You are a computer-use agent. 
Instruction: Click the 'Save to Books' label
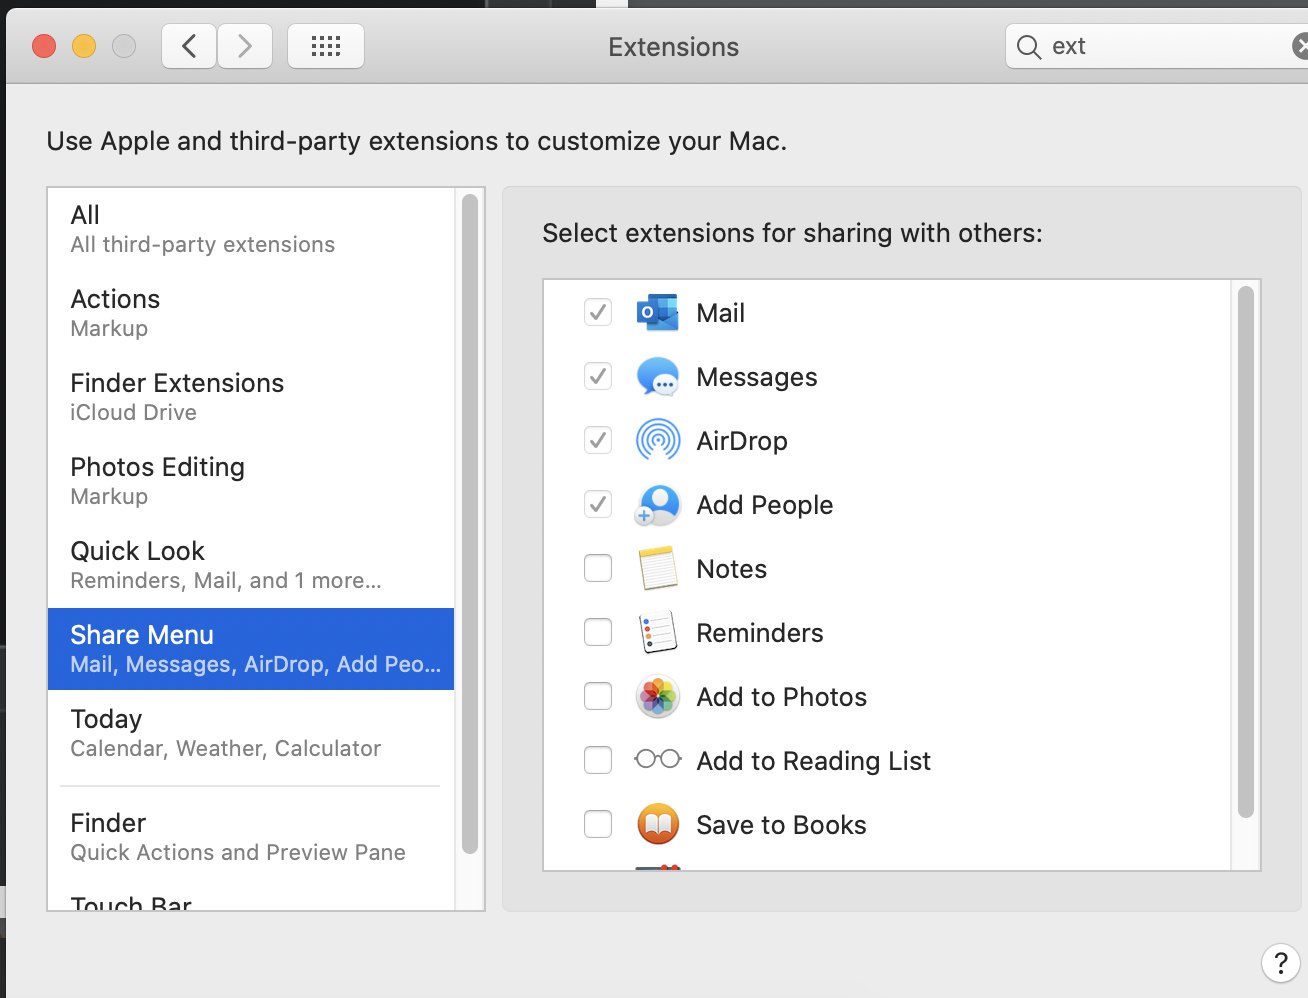[x=782, y=825]
